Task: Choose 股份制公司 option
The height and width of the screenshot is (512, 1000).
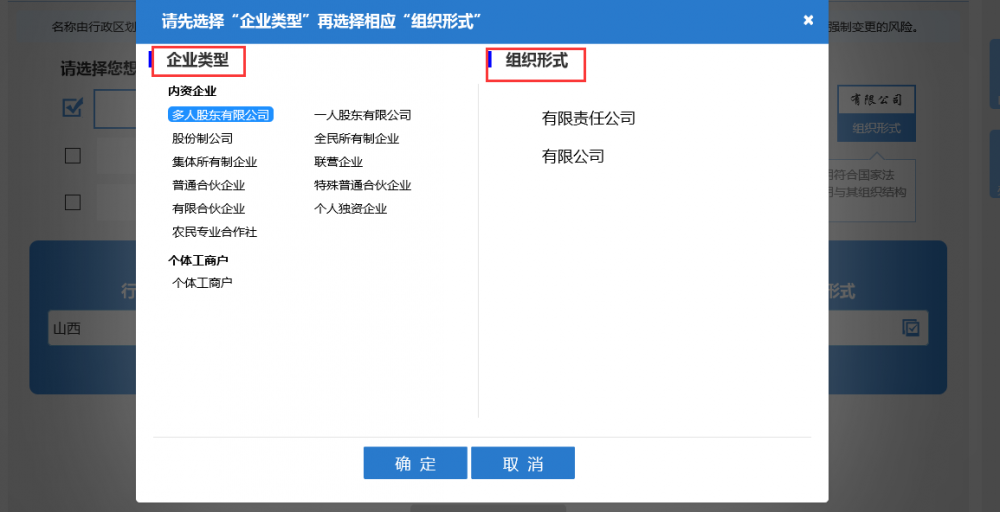Action: [202, 138]
